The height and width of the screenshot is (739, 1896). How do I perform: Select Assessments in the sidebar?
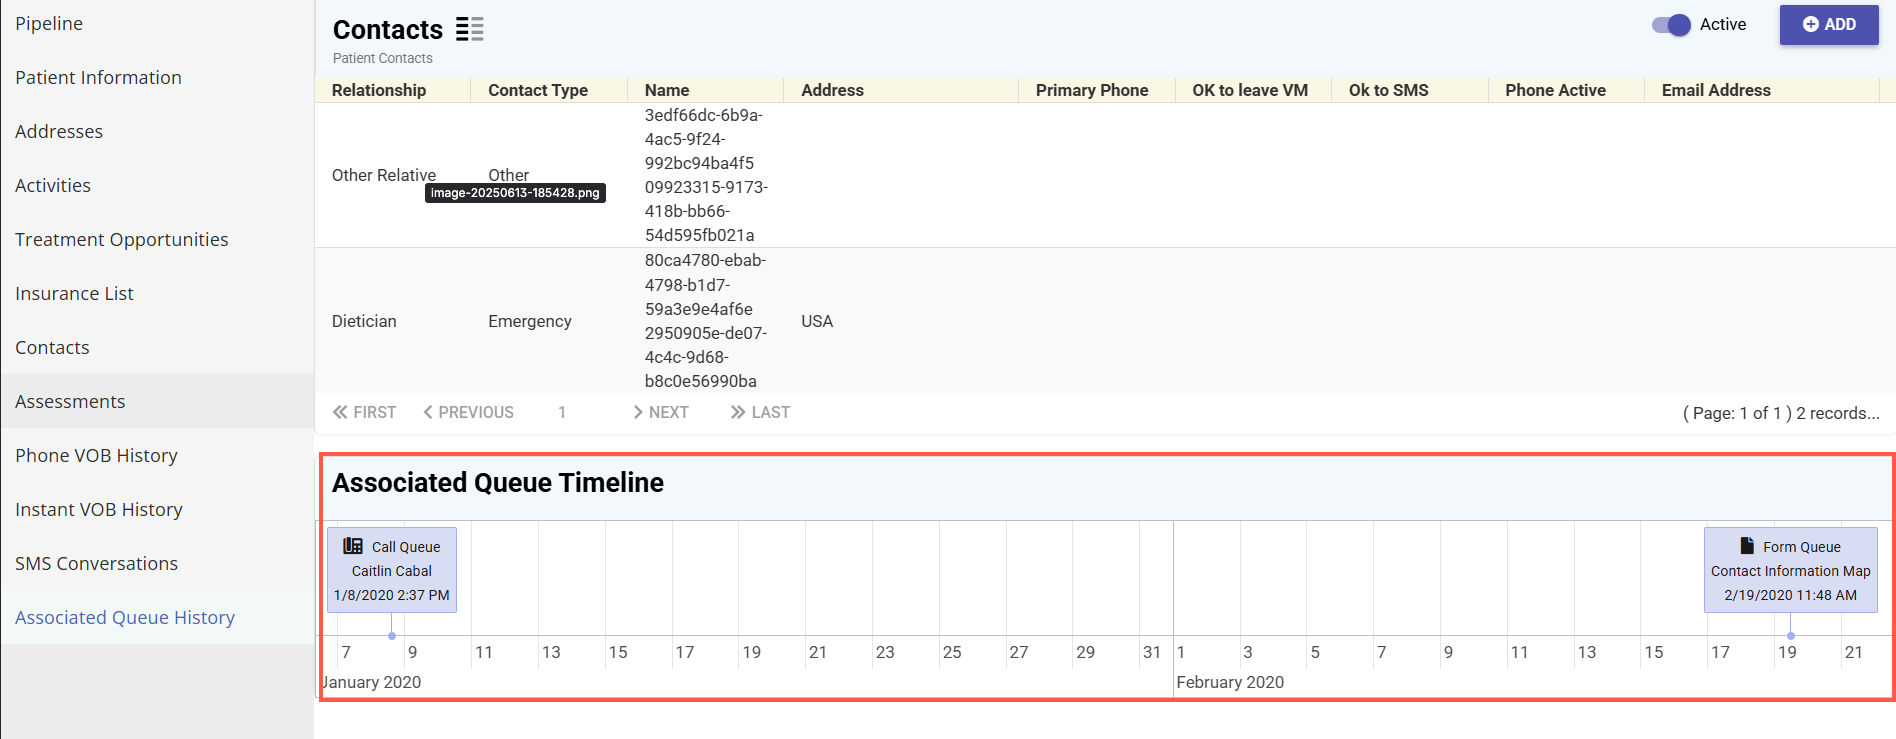[70, 402]
